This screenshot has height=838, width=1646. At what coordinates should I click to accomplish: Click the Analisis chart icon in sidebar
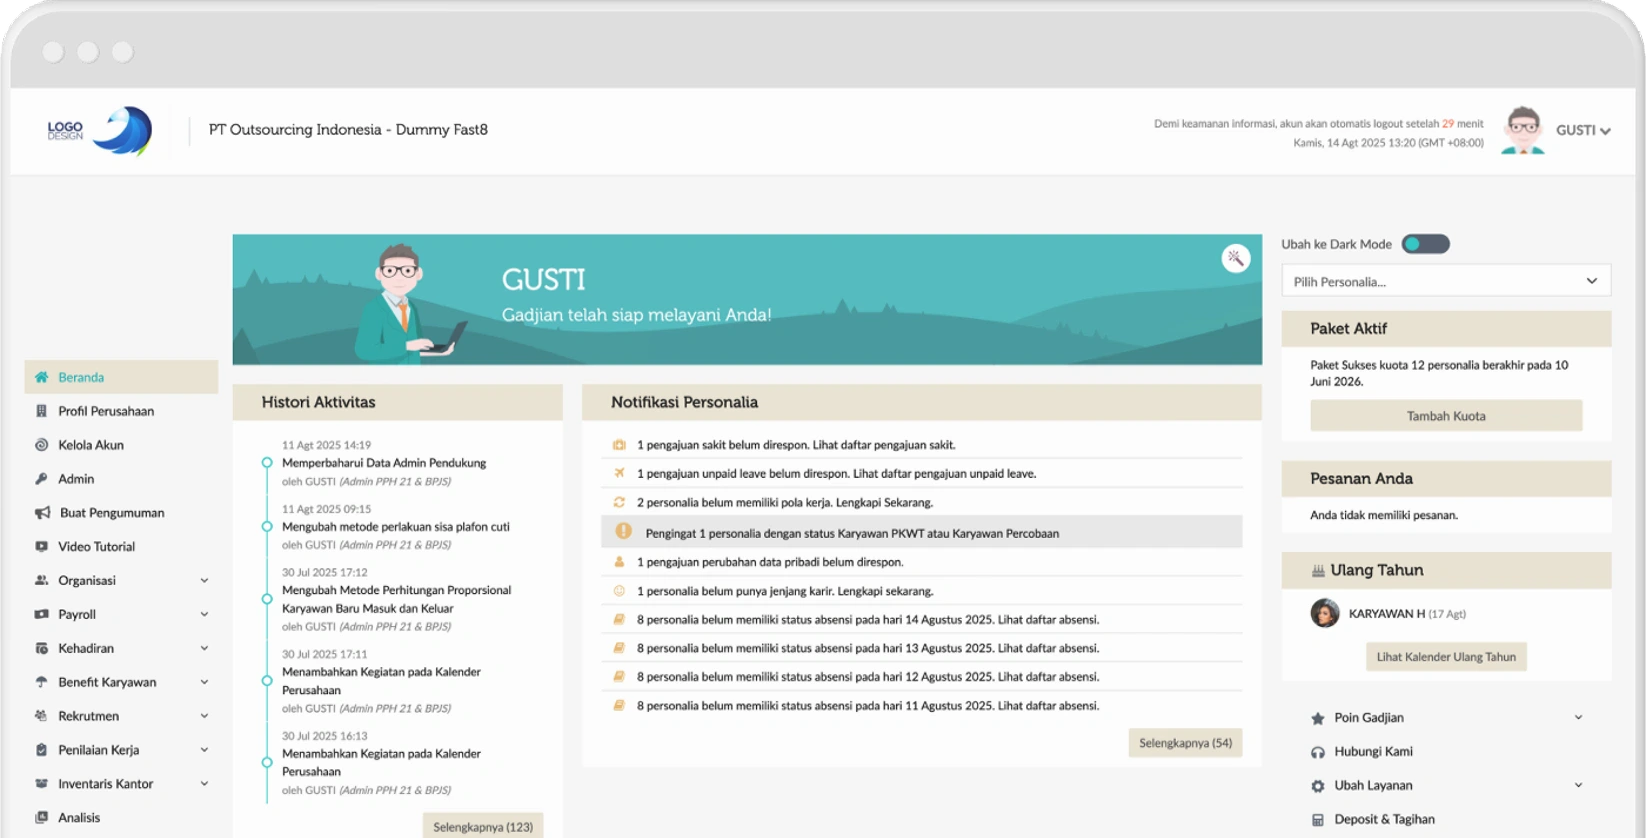41,818
